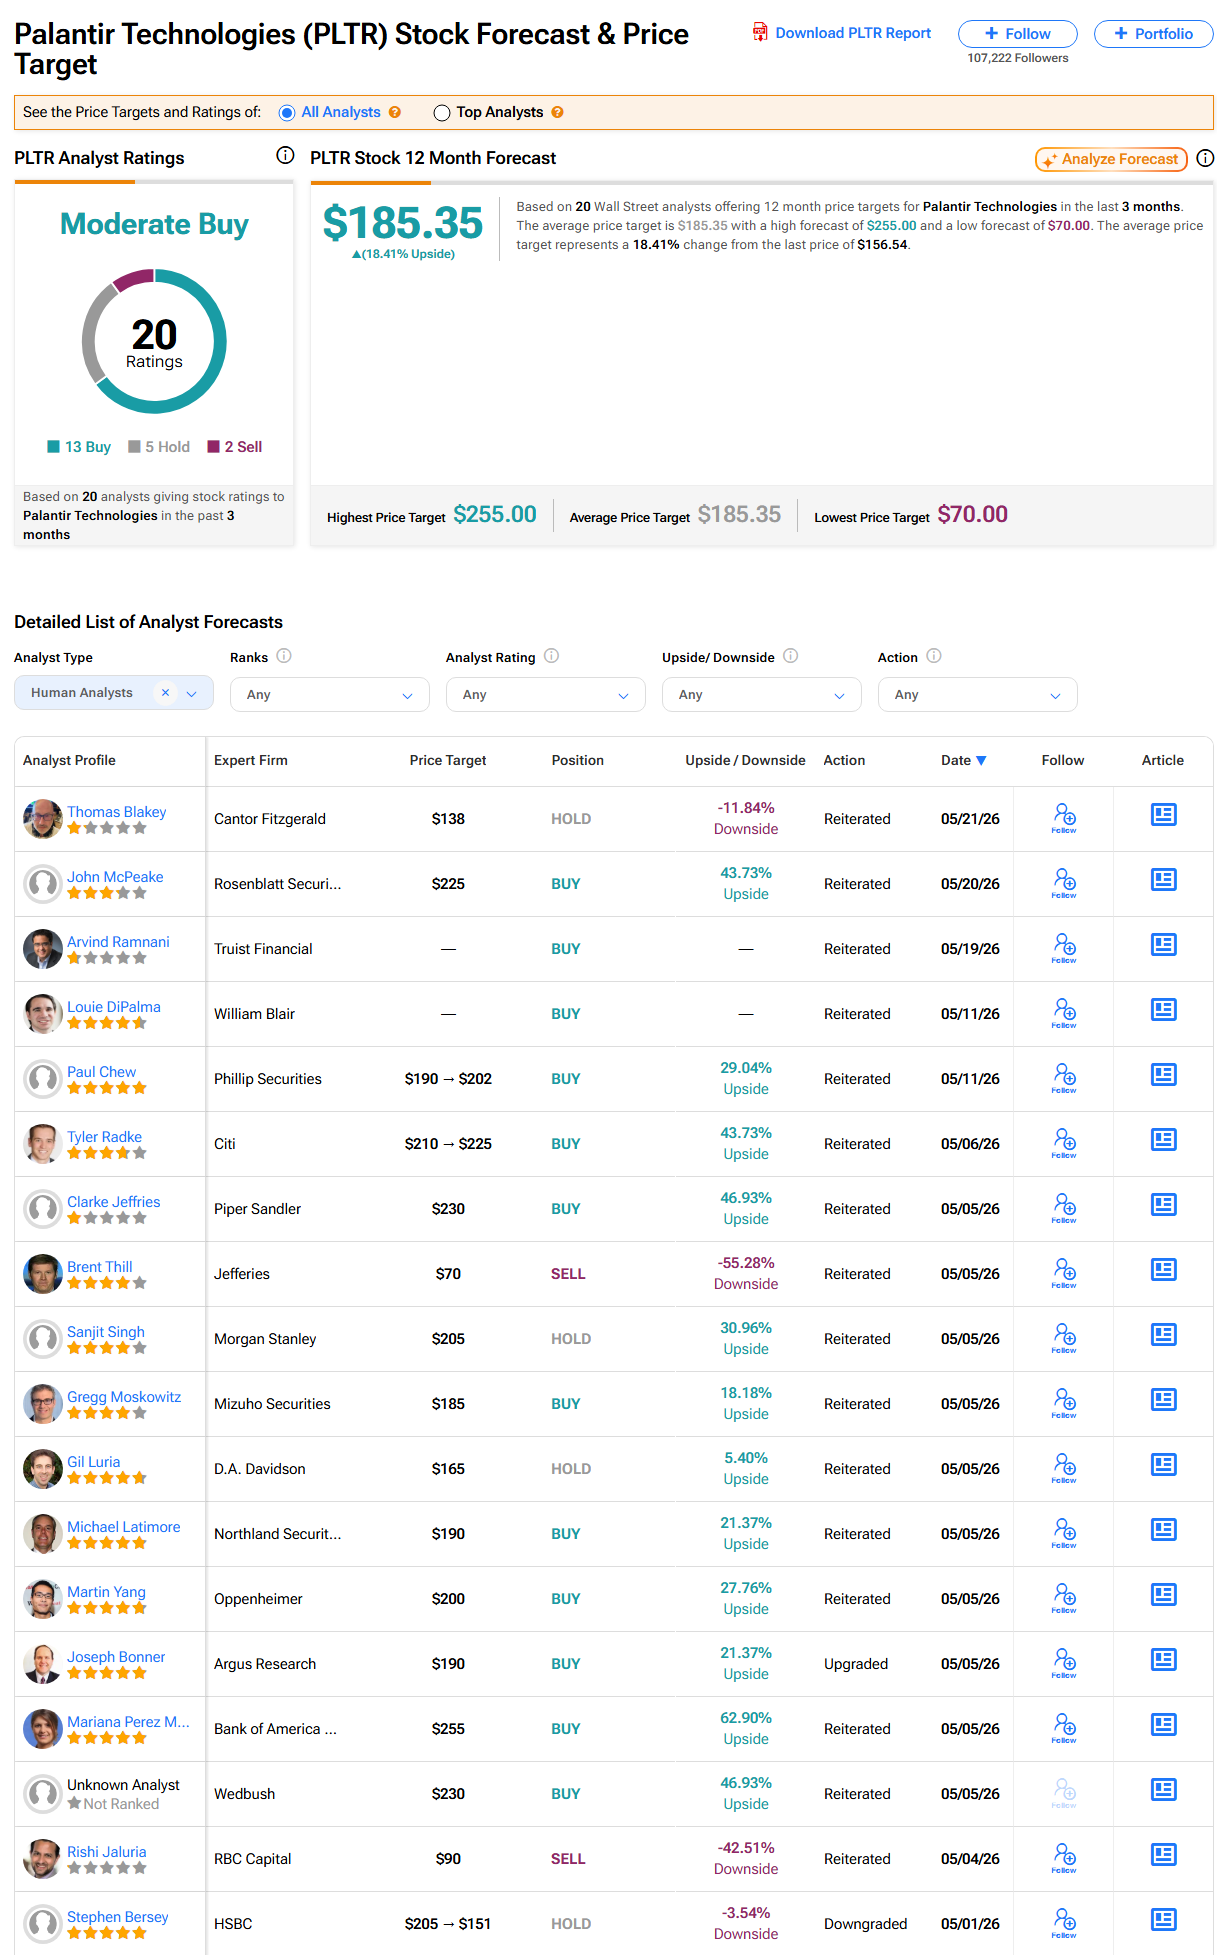Viewport: 1217px width, 1955px height.
Task: Select Top Analysts radio button
Action: click(x=442, y=113)
